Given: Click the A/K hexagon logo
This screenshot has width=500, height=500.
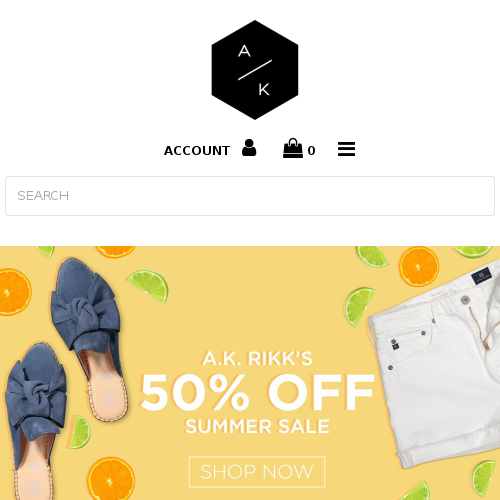Looking at the screenshot, I should tap(255, 70).
